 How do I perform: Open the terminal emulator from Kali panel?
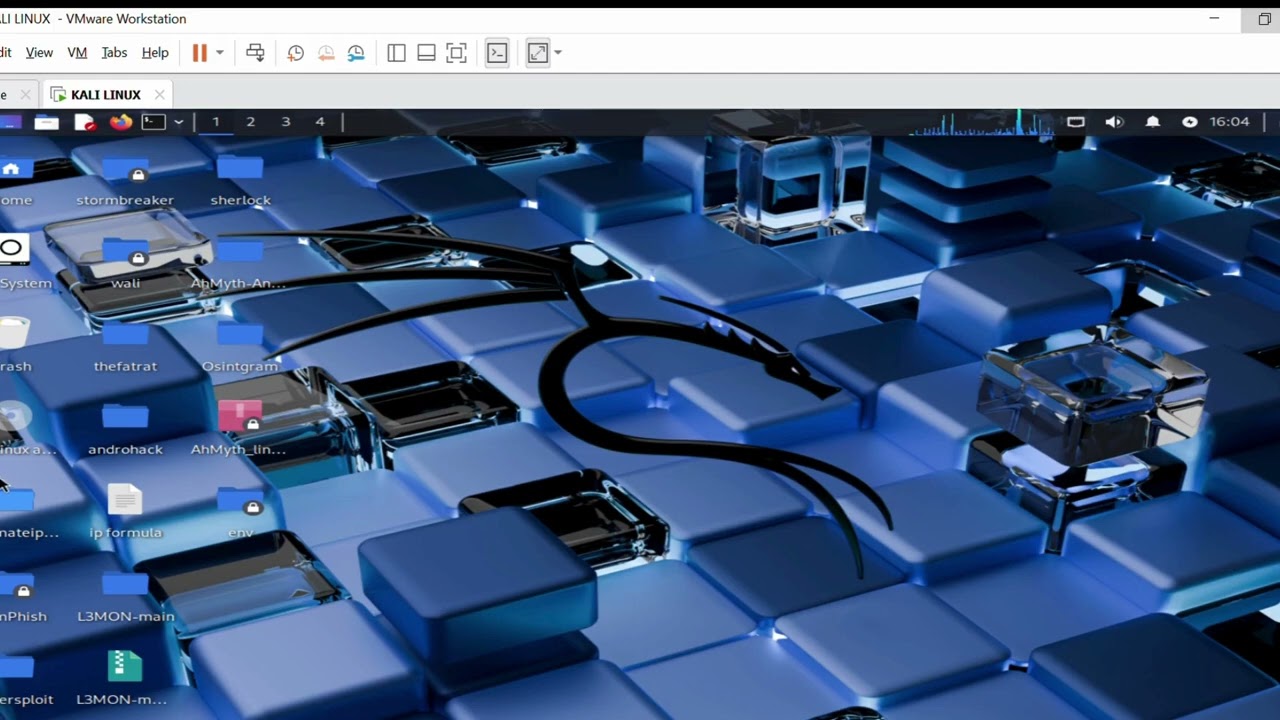coord(153,122)
